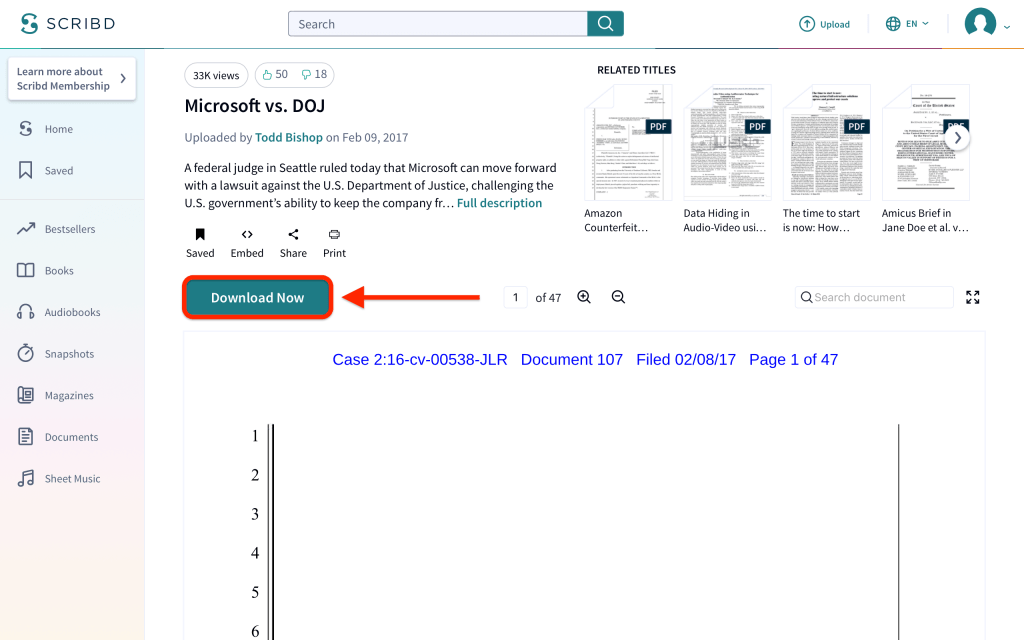The width and height of the screenshot is (1024, 640).
Task: Open Bestsellers in the sidebar
Action: point(70,229)
